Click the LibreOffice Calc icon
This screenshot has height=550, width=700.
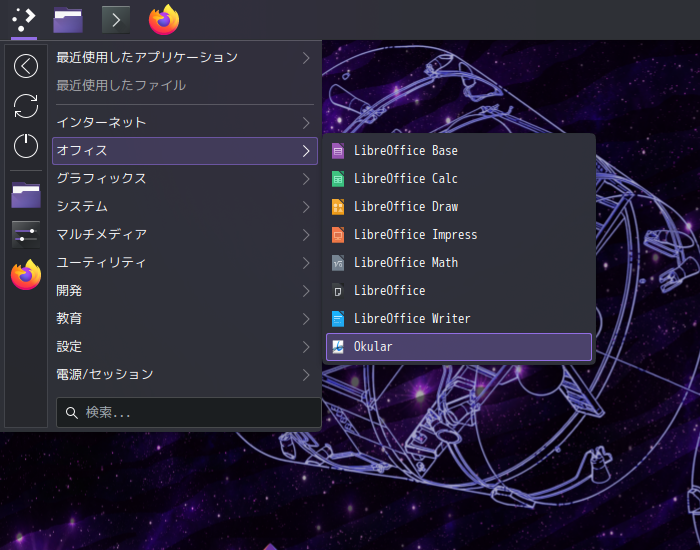tap(338, 179)
